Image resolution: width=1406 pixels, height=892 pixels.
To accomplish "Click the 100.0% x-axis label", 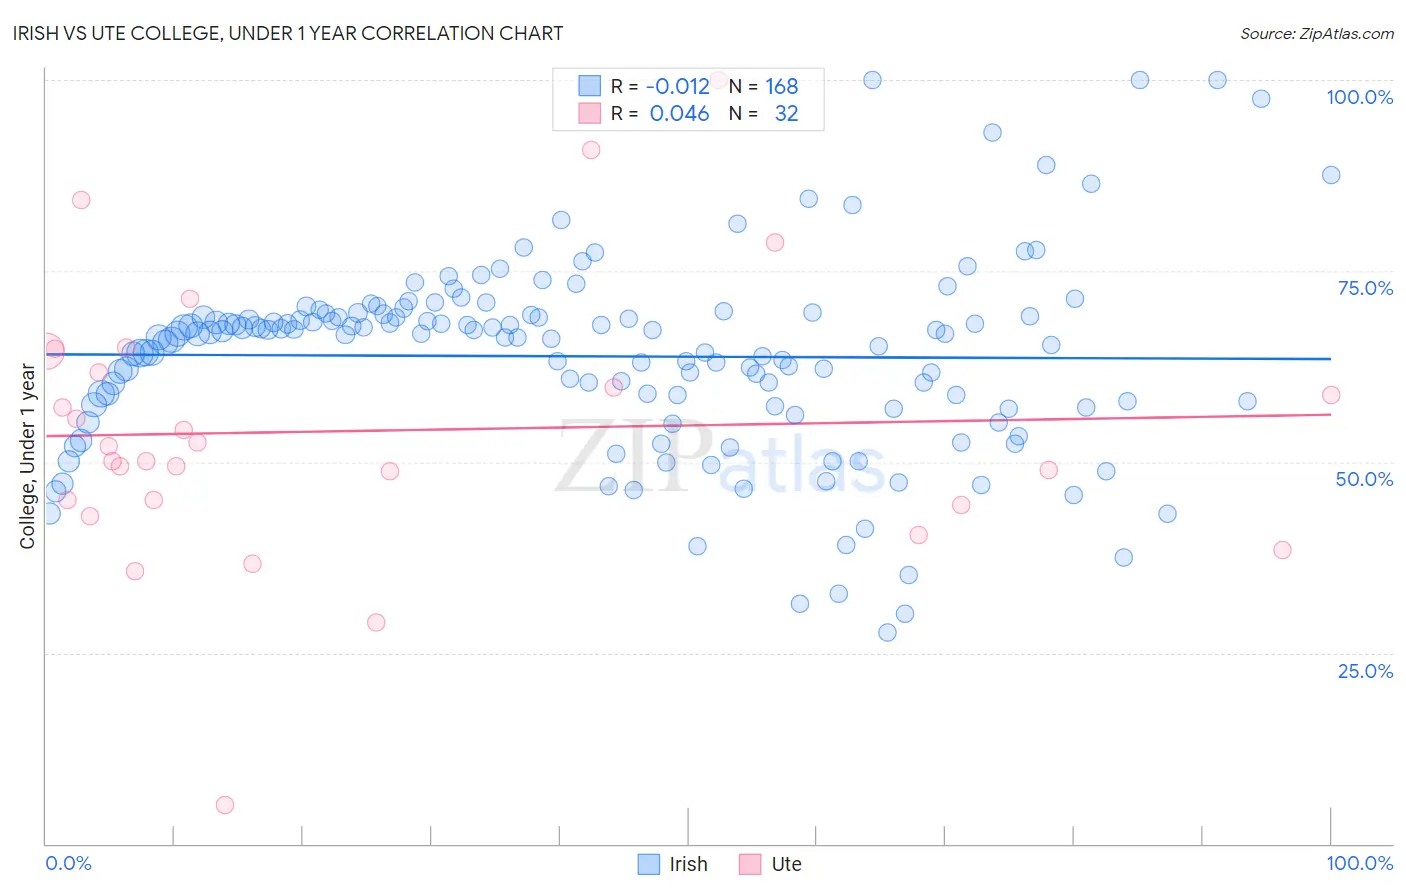I will [1360, 863].
